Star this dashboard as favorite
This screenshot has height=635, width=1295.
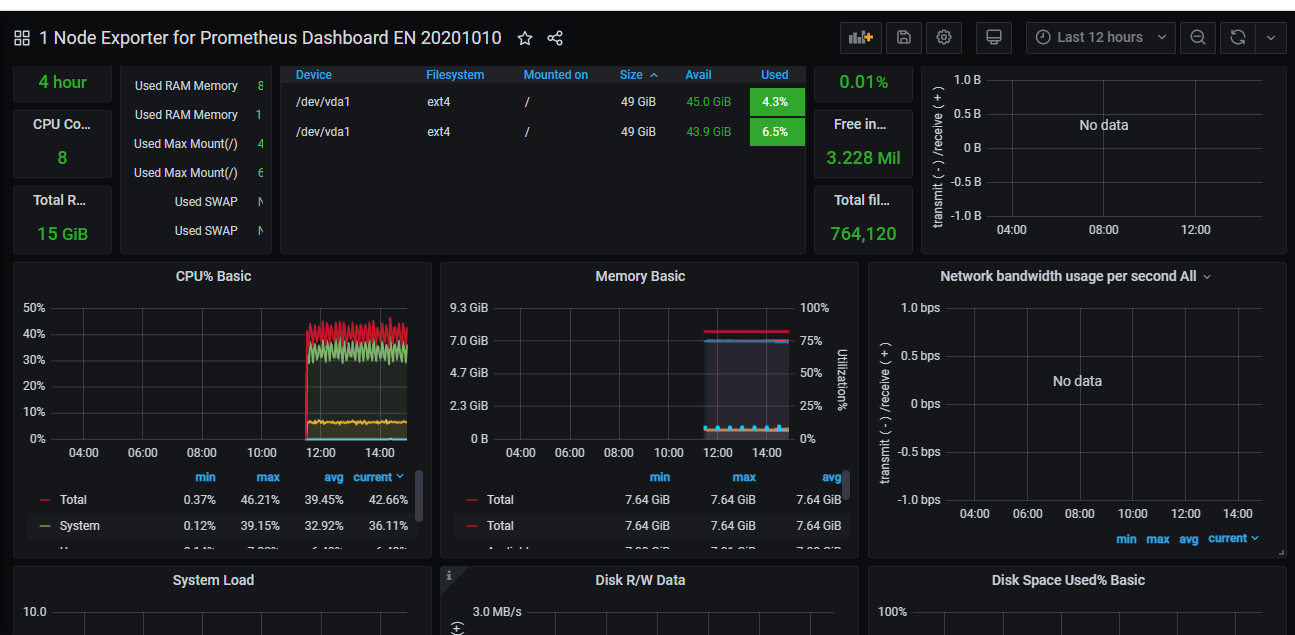525,38
